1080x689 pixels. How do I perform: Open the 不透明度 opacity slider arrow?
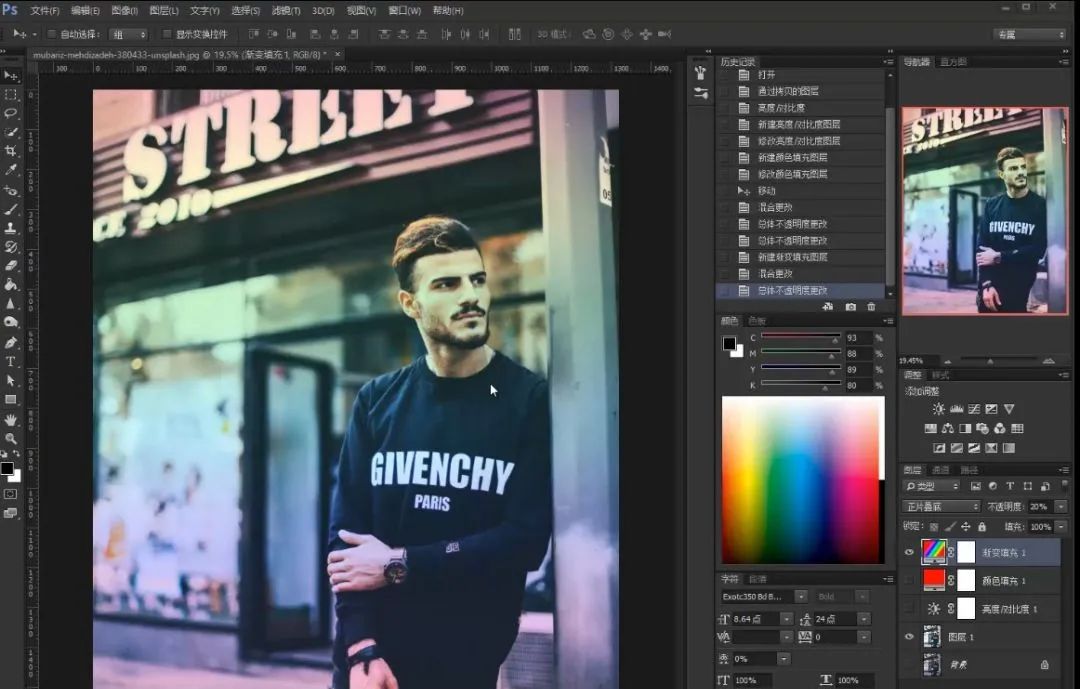point(1061,506)
